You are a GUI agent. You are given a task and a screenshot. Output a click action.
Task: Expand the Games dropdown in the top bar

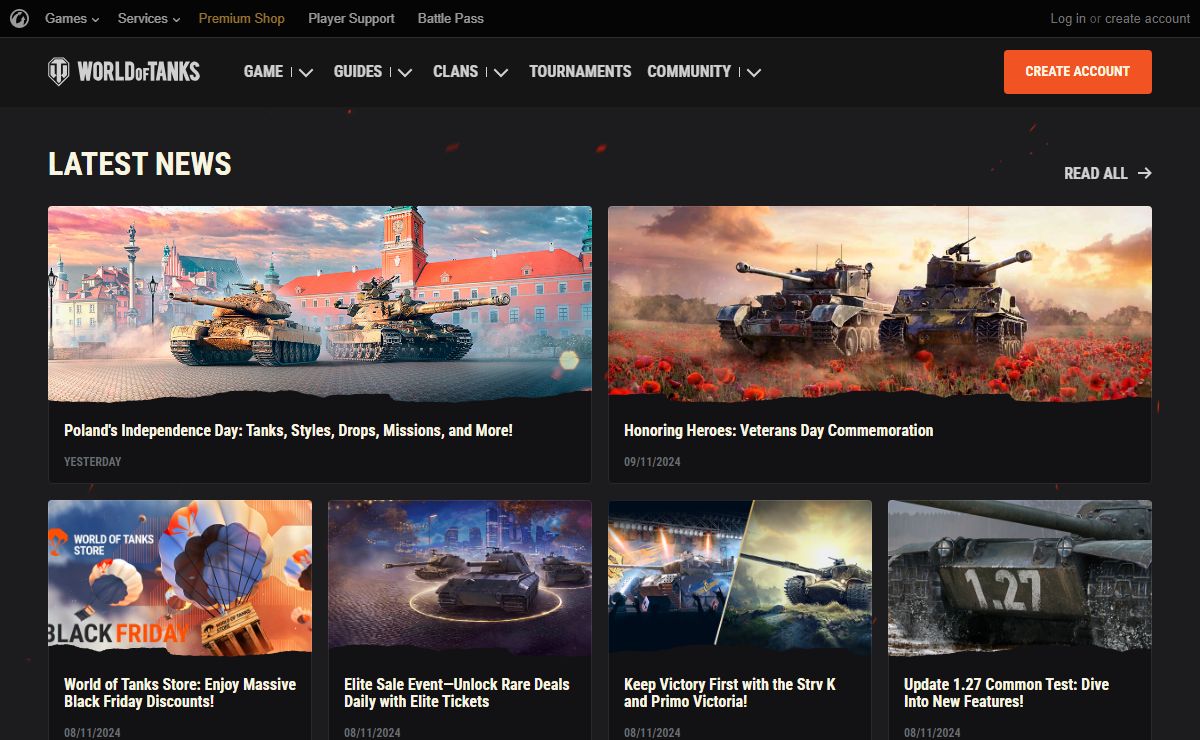coord(72,18)
